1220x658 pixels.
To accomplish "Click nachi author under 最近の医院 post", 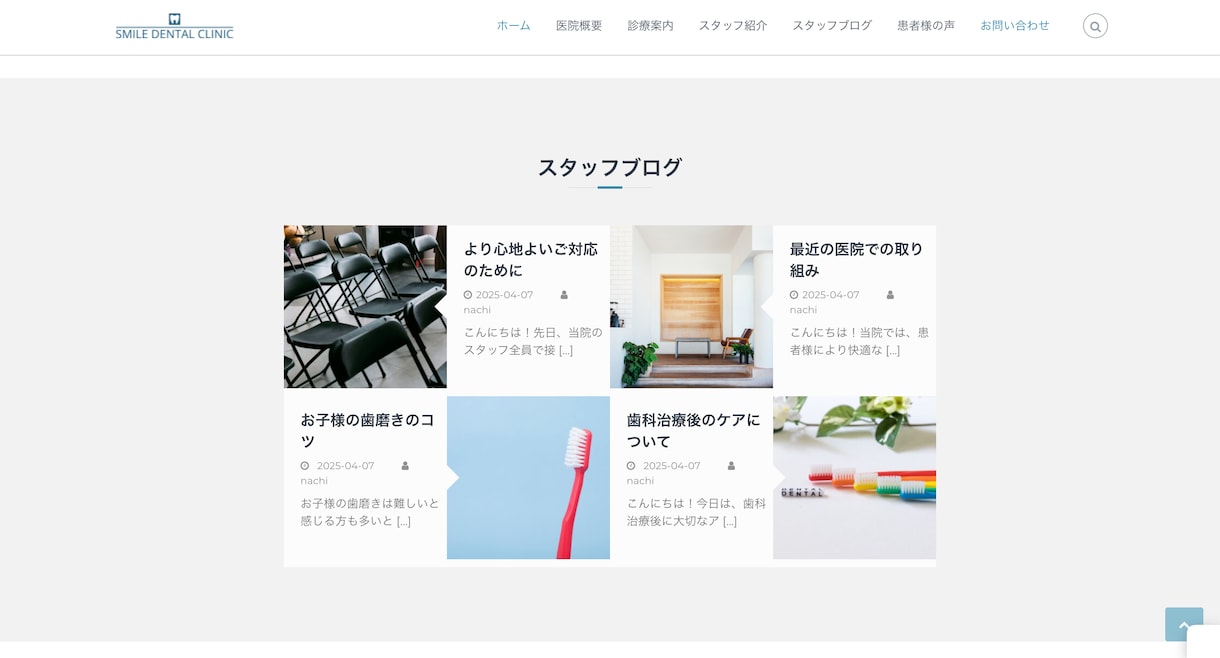I will [803, 310].
